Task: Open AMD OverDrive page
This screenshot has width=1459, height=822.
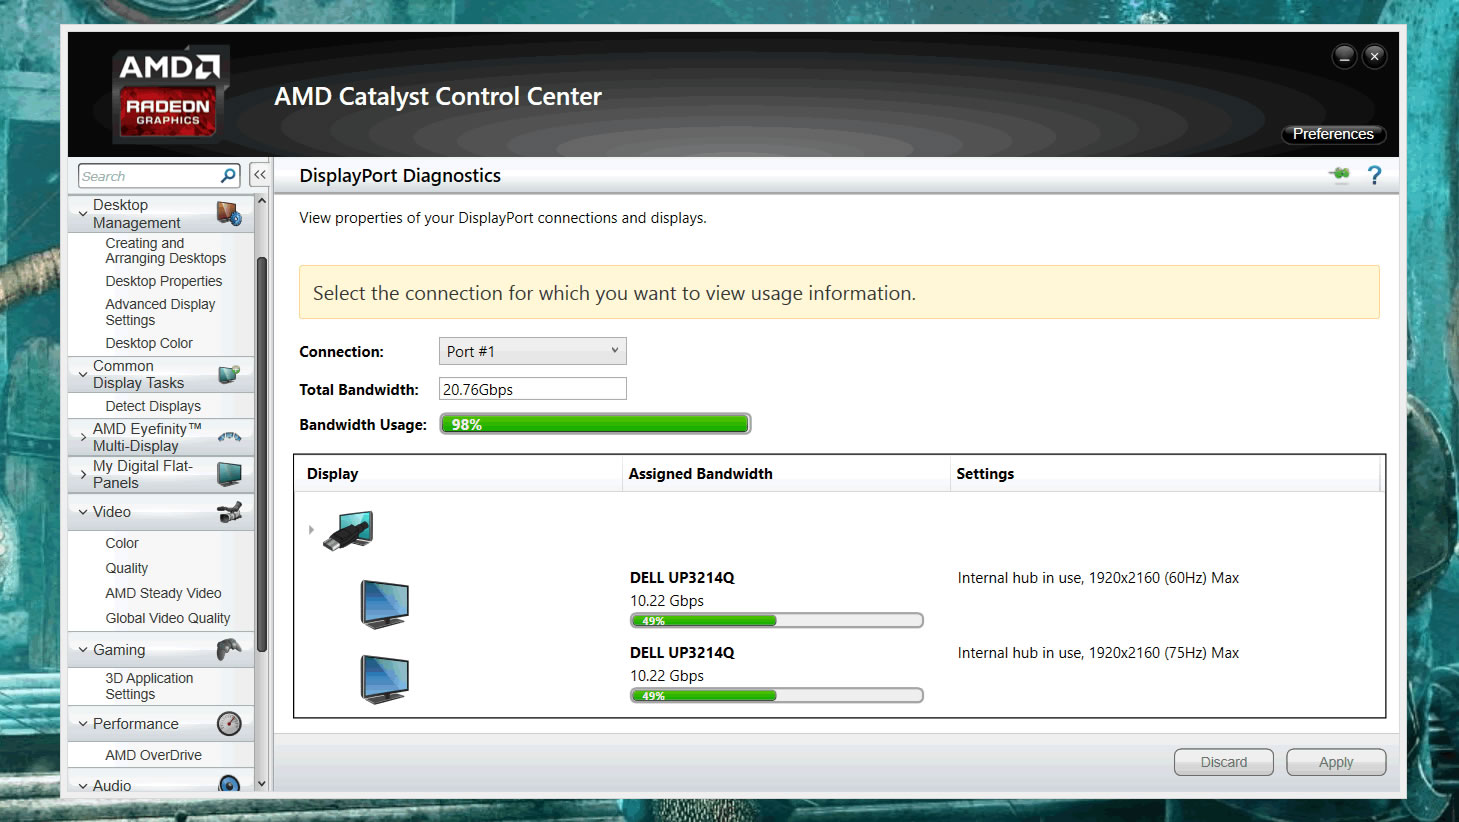Action: [153, 755]
